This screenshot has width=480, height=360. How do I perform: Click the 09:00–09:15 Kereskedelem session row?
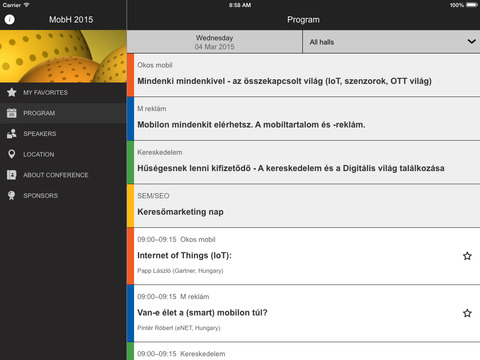click(303, 351)
